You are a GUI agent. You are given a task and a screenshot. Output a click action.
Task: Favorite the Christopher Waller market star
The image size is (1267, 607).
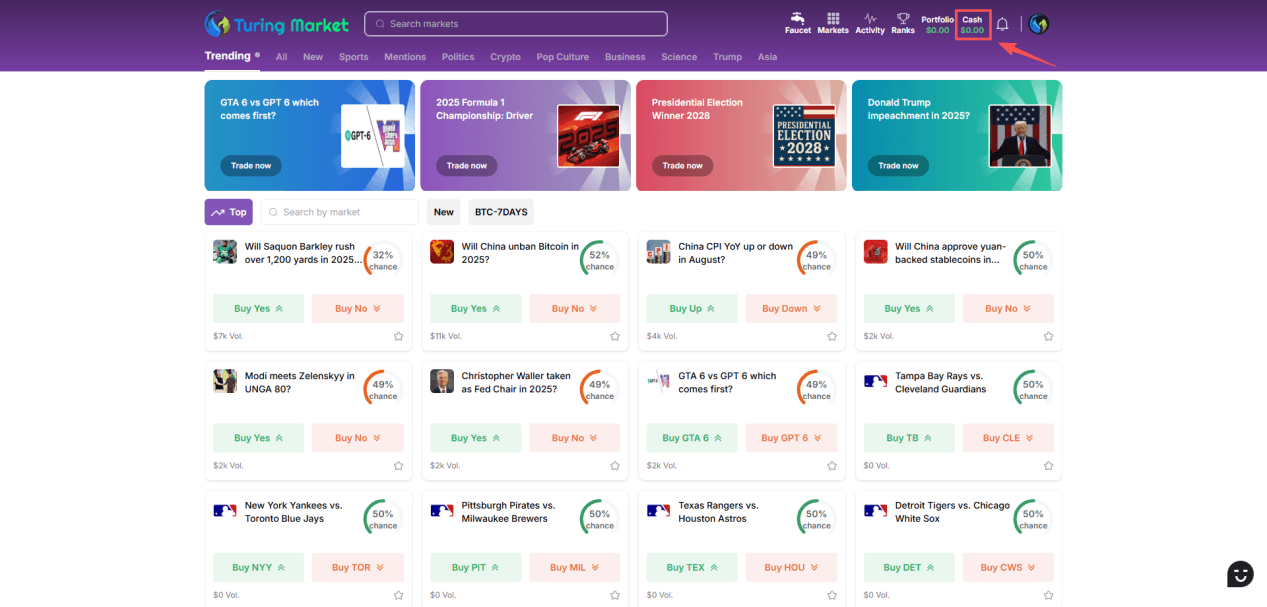pyautogui.click(x=615, y=466)
